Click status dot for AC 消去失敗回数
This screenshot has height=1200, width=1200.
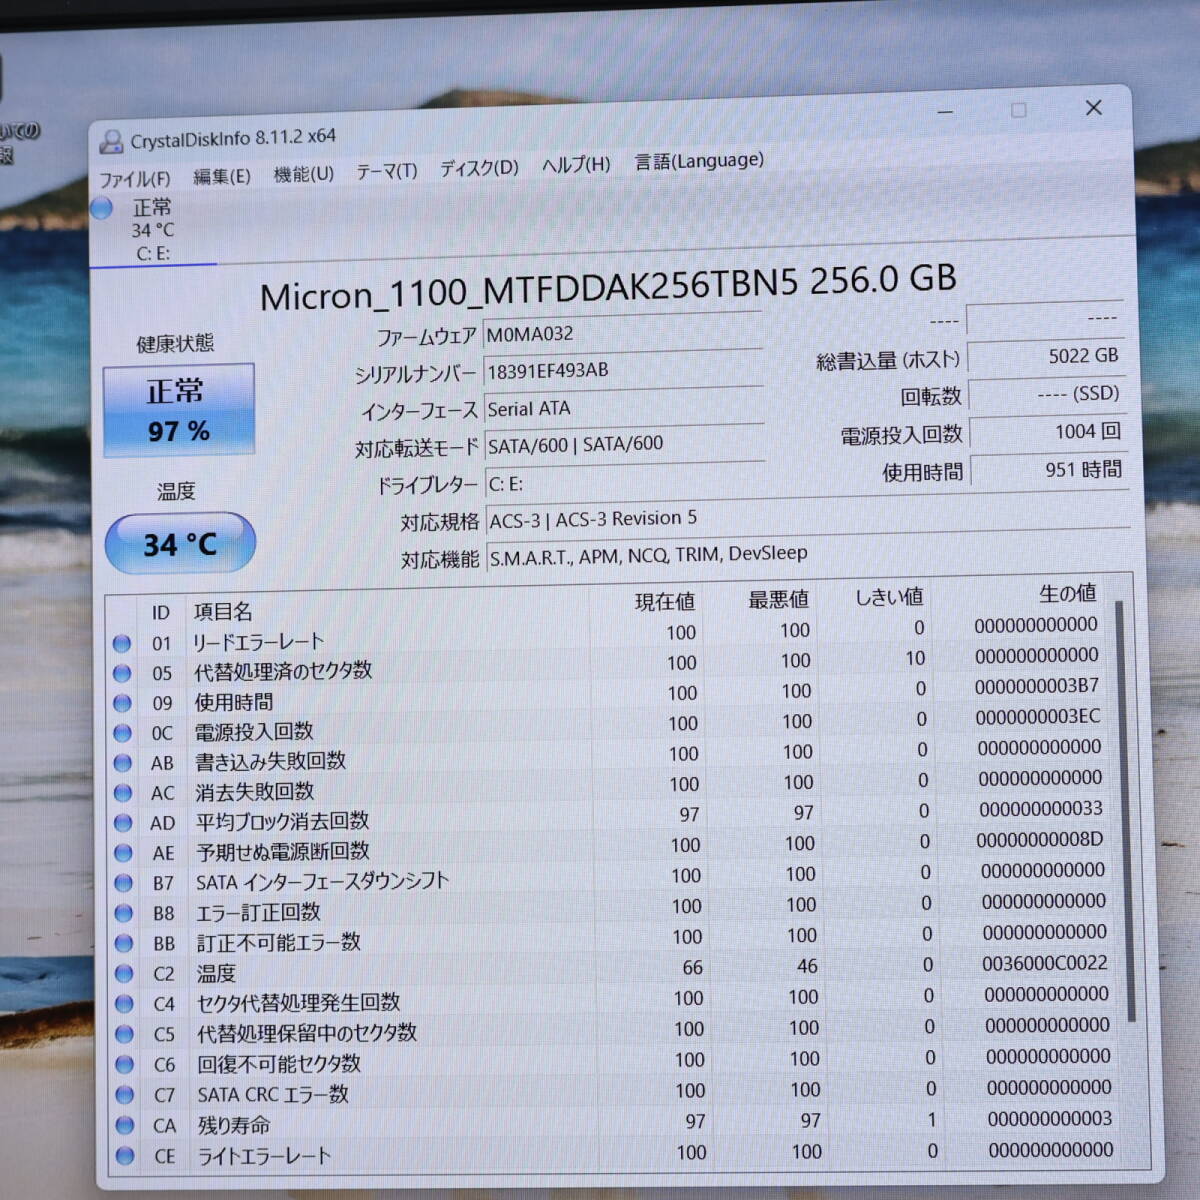click(x=123, y=793)
